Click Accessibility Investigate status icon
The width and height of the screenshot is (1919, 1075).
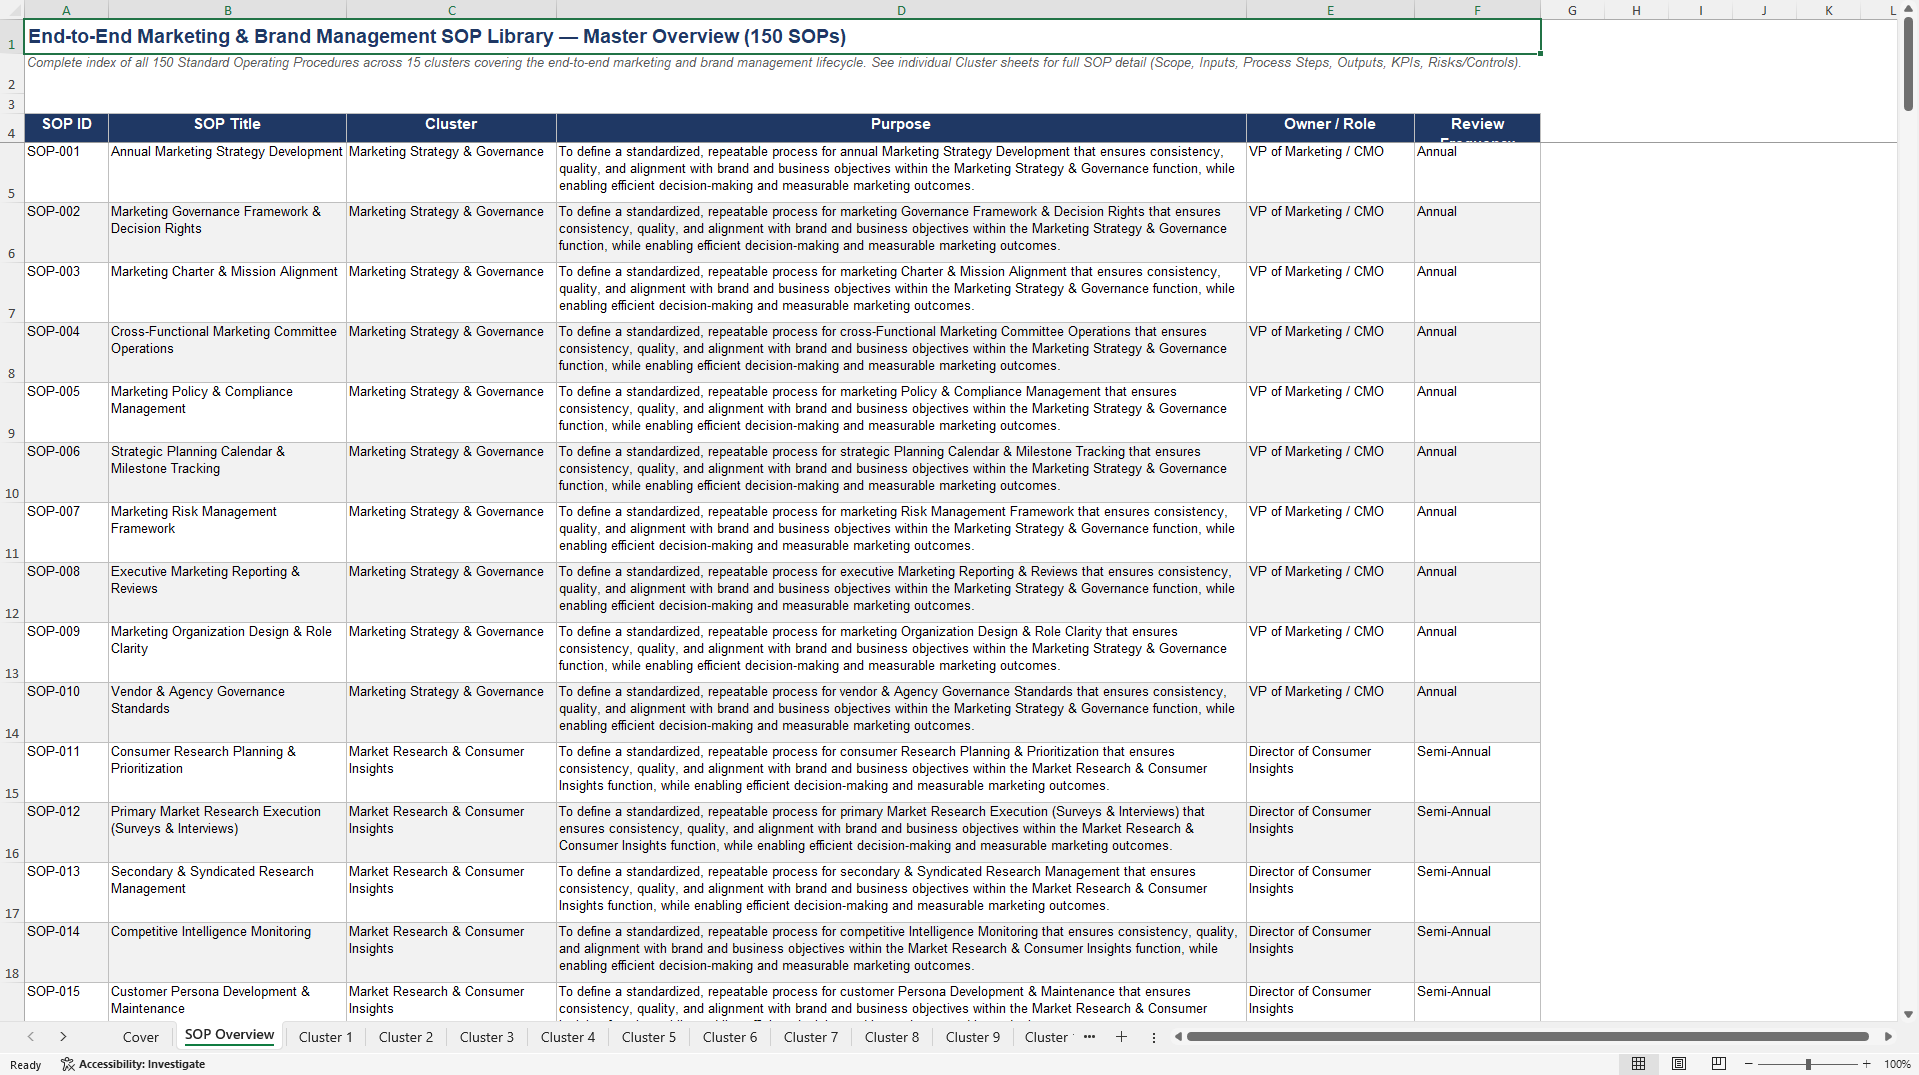[133, 1064]
